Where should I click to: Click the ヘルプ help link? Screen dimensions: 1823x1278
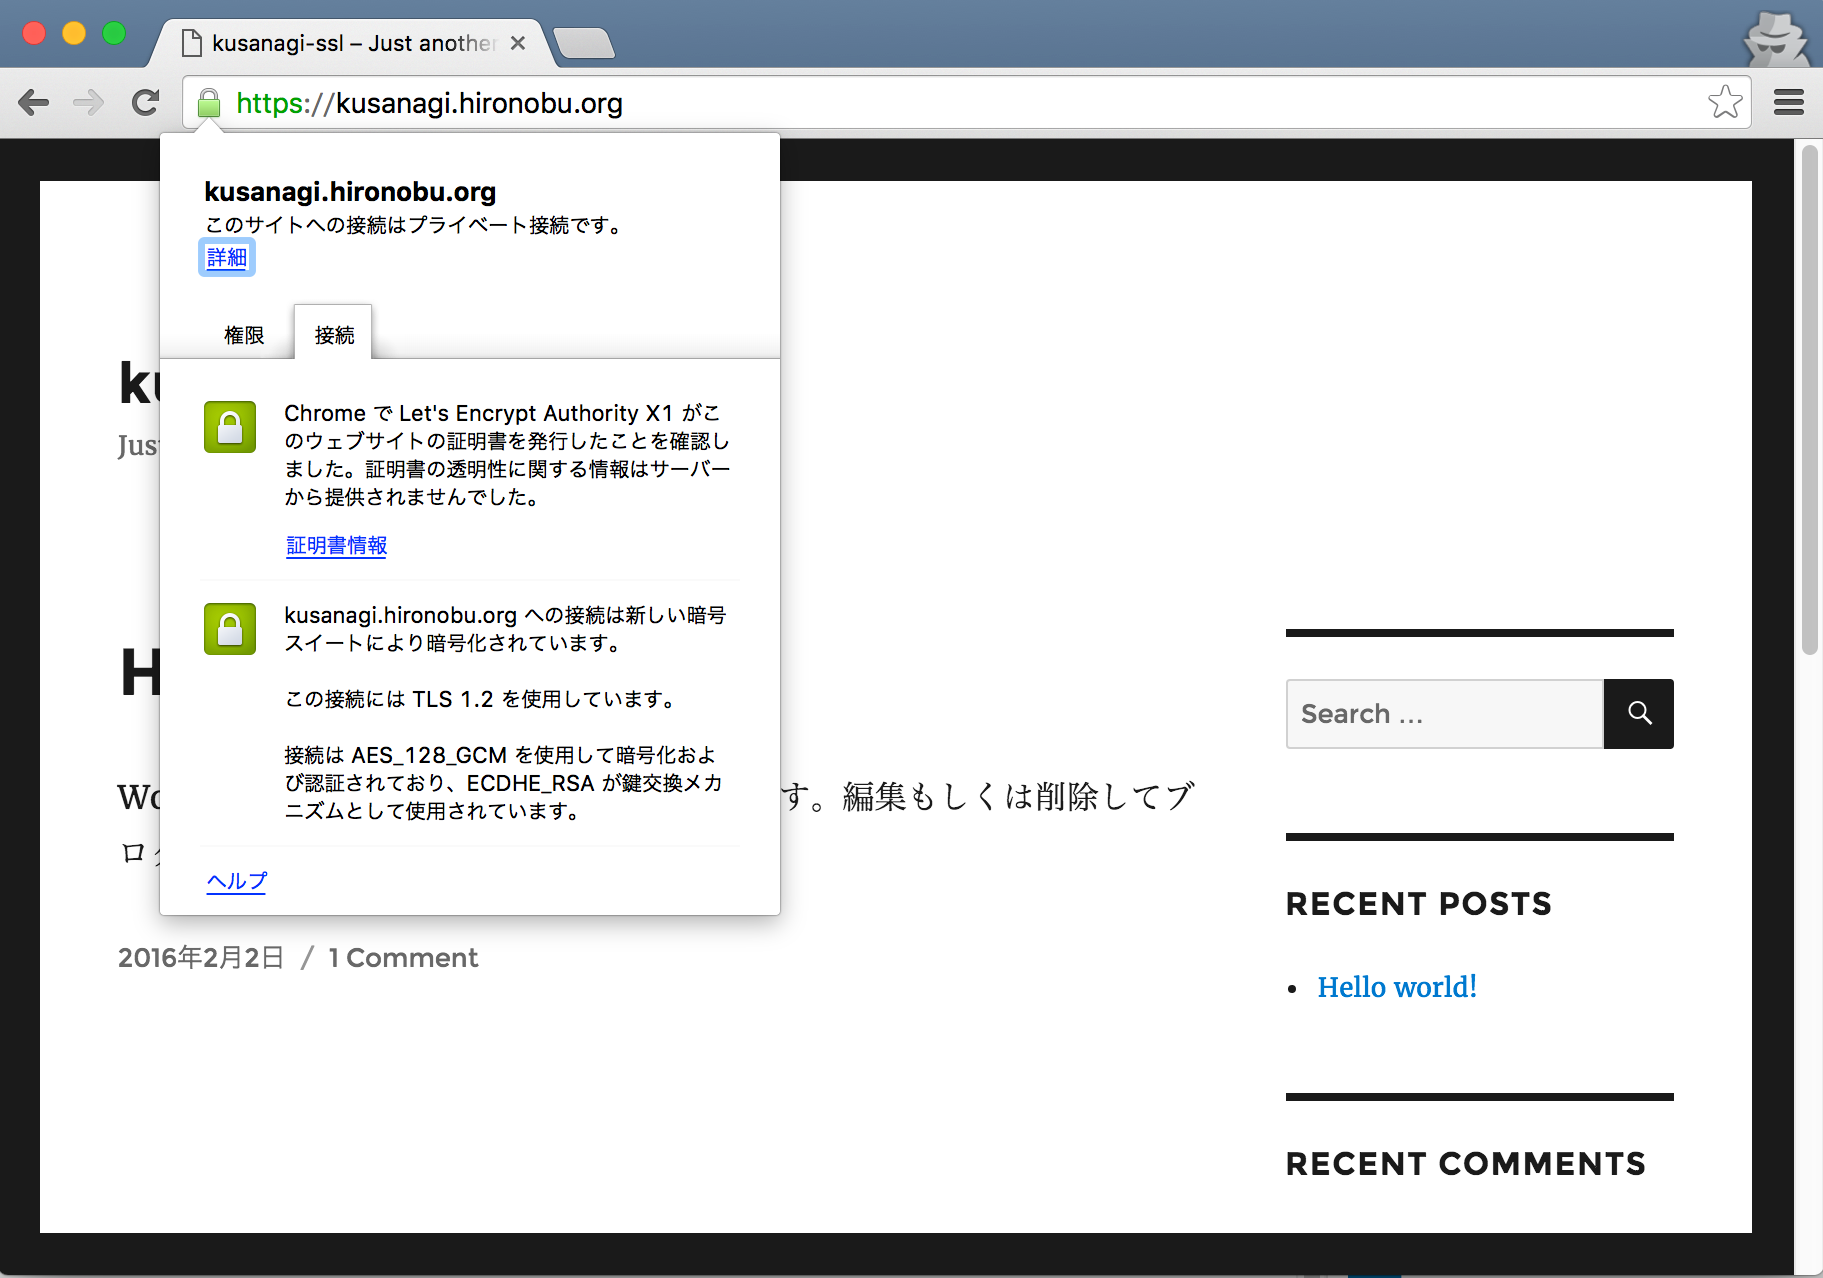point(236,881)
